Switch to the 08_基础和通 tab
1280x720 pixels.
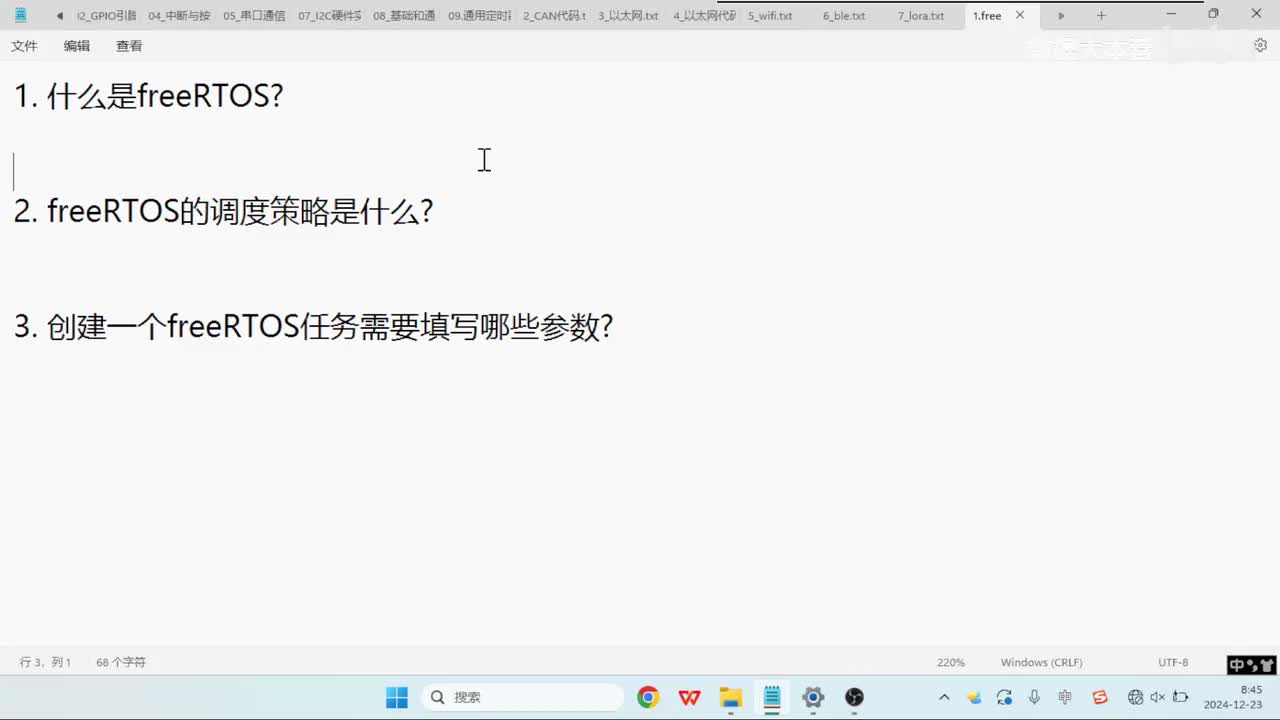point(404,16)
